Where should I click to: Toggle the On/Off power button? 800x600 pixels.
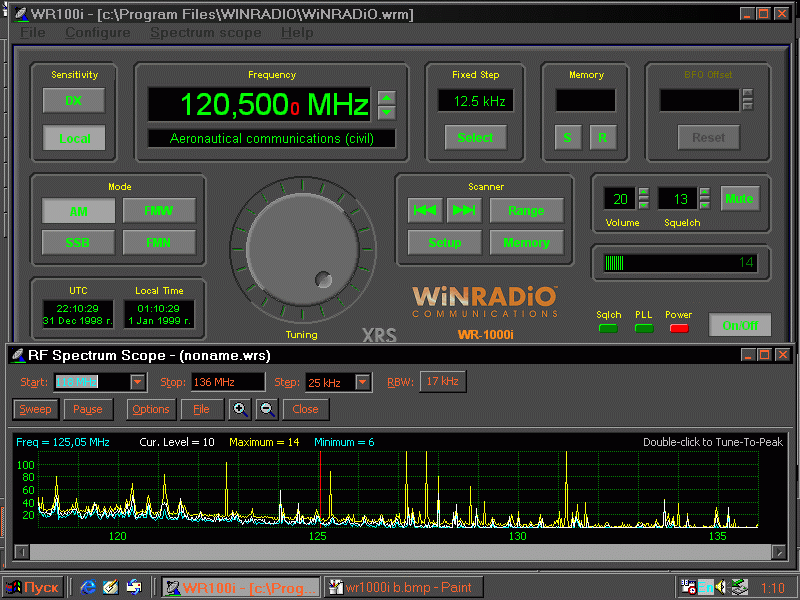(740, 325)
